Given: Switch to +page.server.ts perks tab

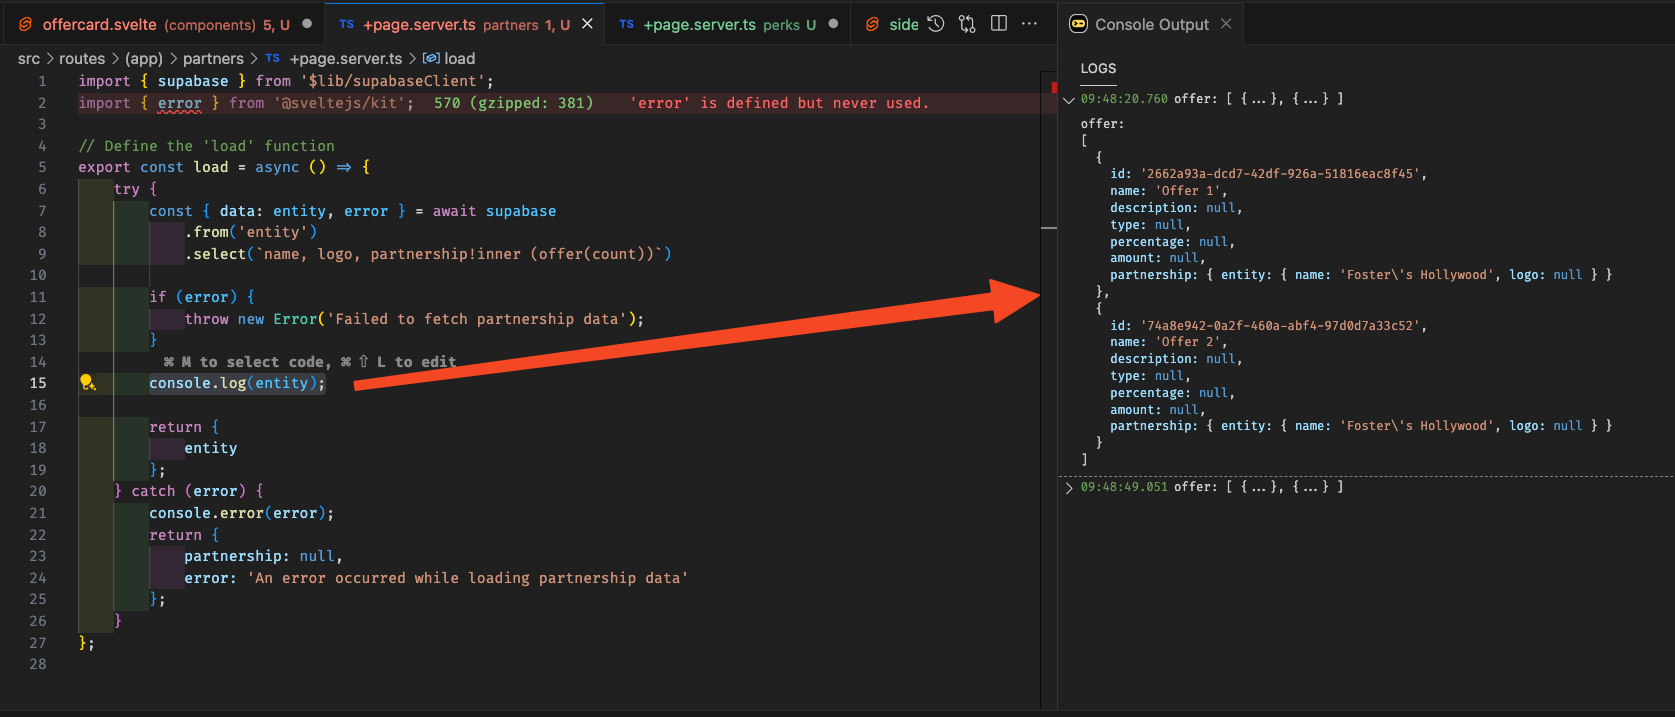Looking at the screenshot, I should (729, 24).
